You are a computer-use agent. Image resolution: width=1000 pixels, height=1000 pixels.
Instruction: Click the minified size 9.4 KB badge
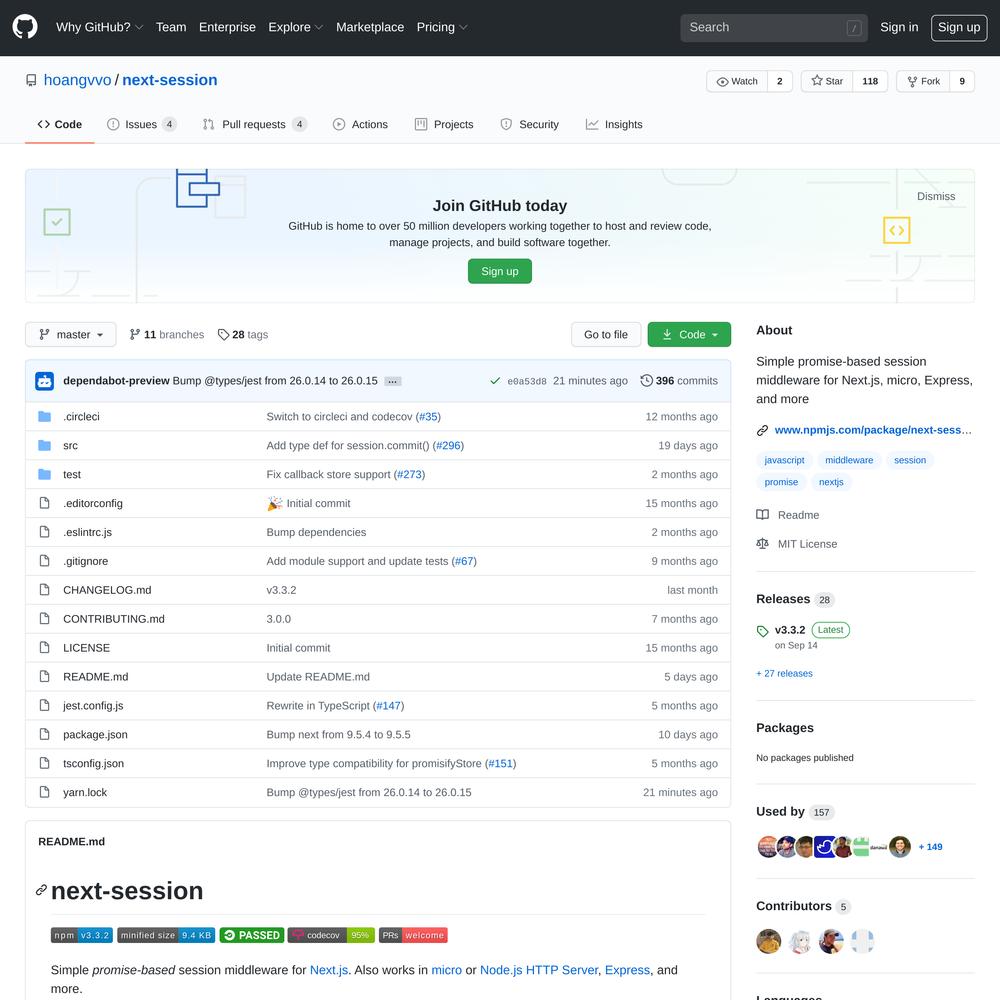coord(166,935)
